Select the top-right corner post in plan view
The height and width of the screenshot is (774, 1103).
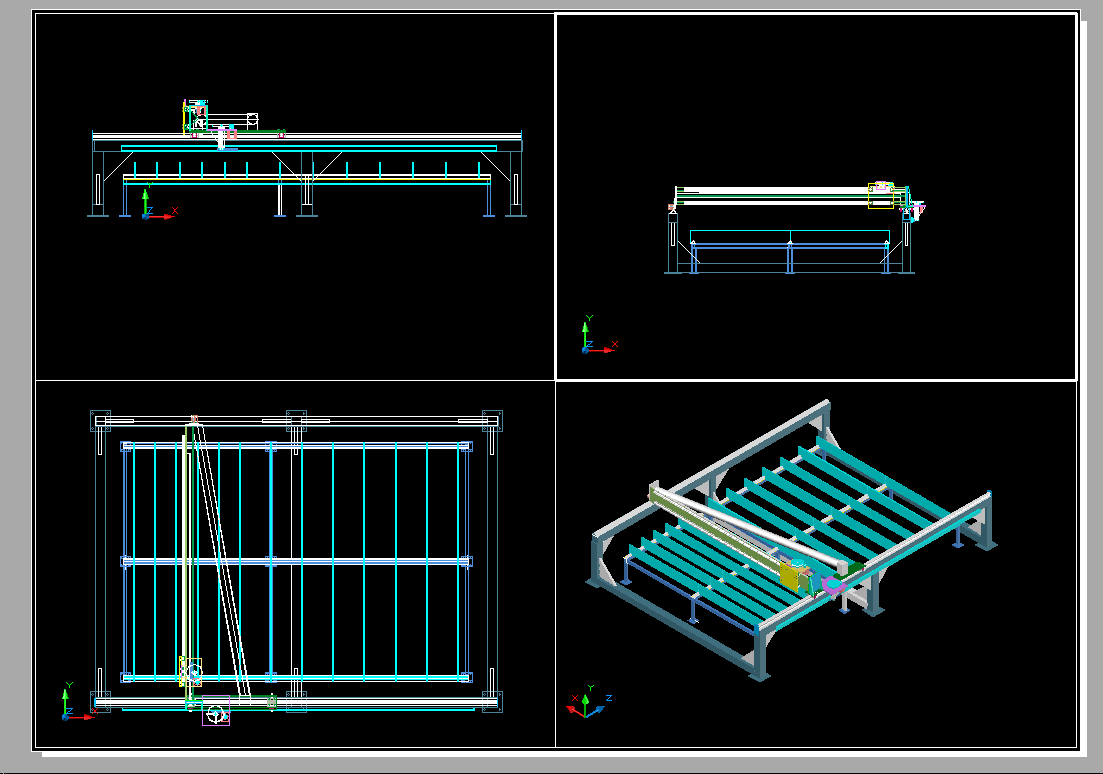(491, 420)
